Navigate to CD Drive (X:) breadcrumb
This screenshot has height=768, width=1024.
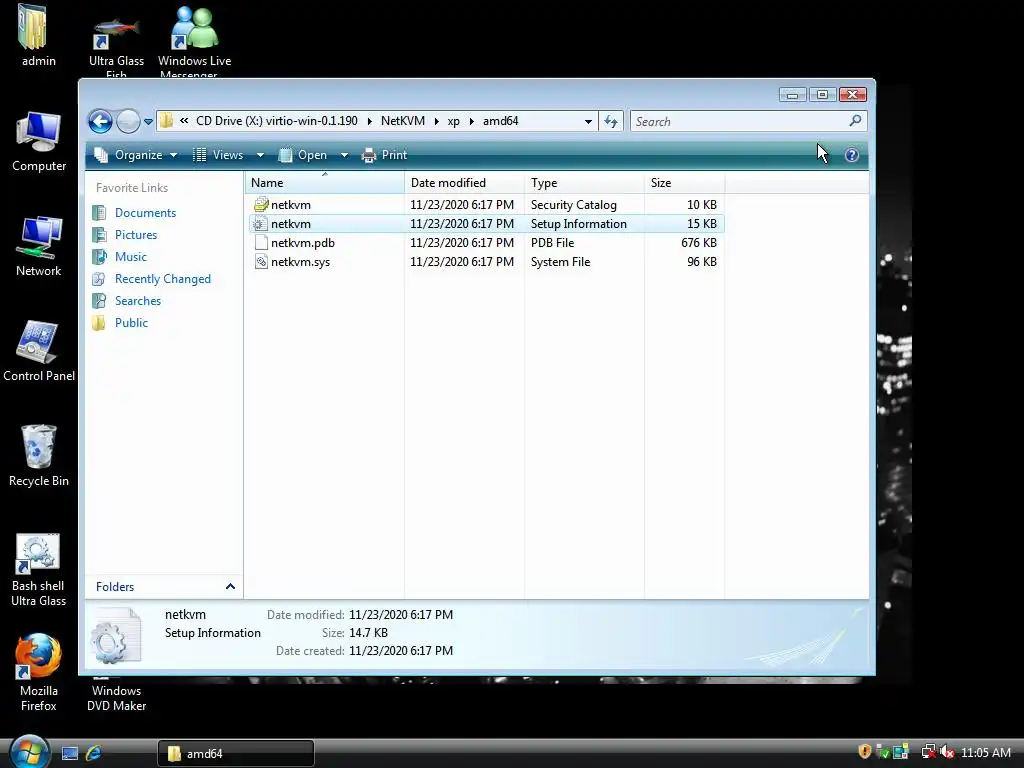pos(277,121)
